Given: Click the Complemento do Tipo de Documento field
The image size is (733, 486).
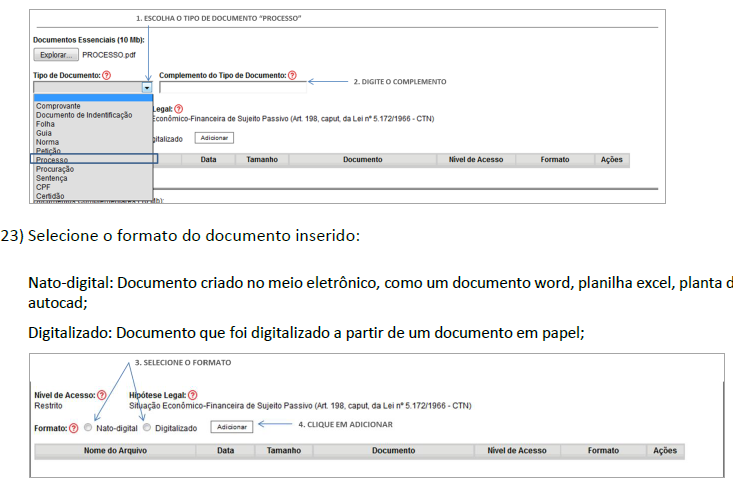Looking at the screenshot, I should [231, 88].
